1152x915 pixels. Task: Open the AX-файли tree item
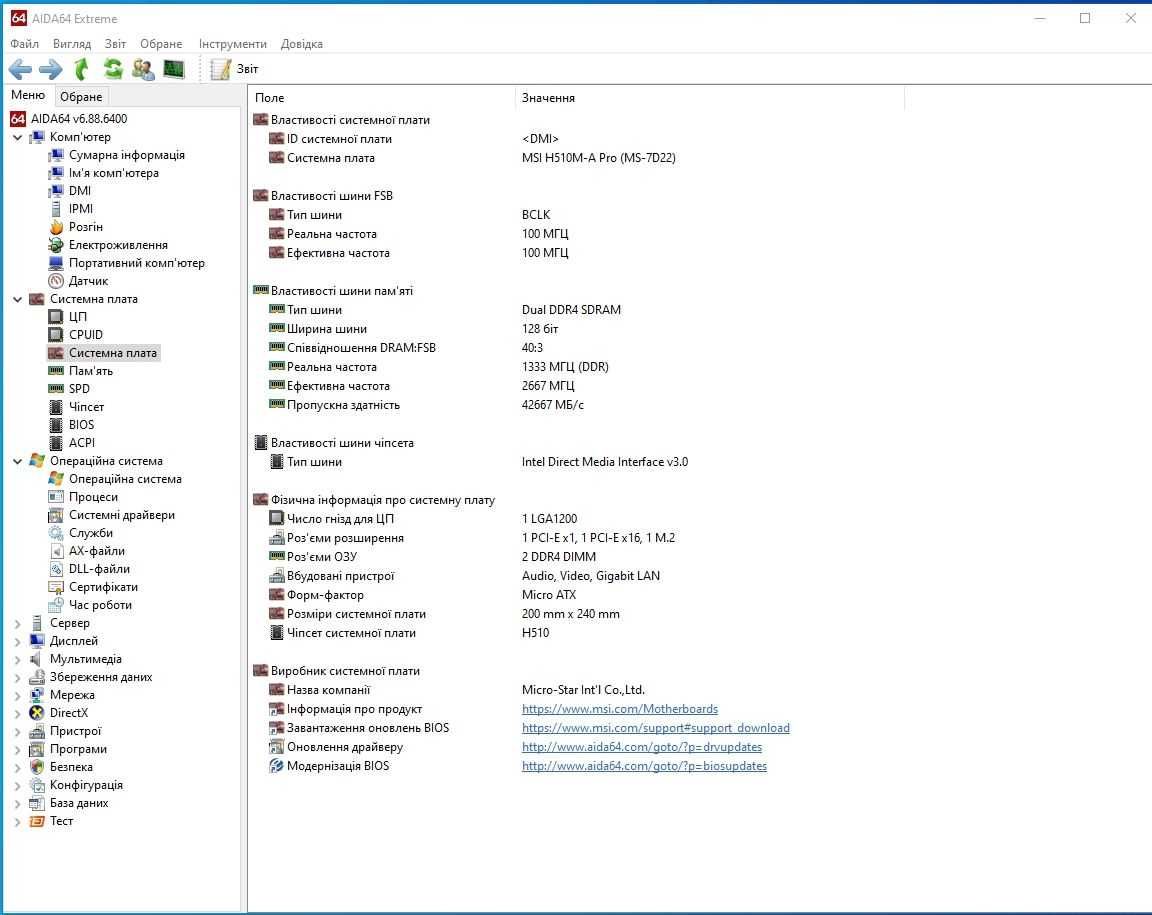point(97,551)
